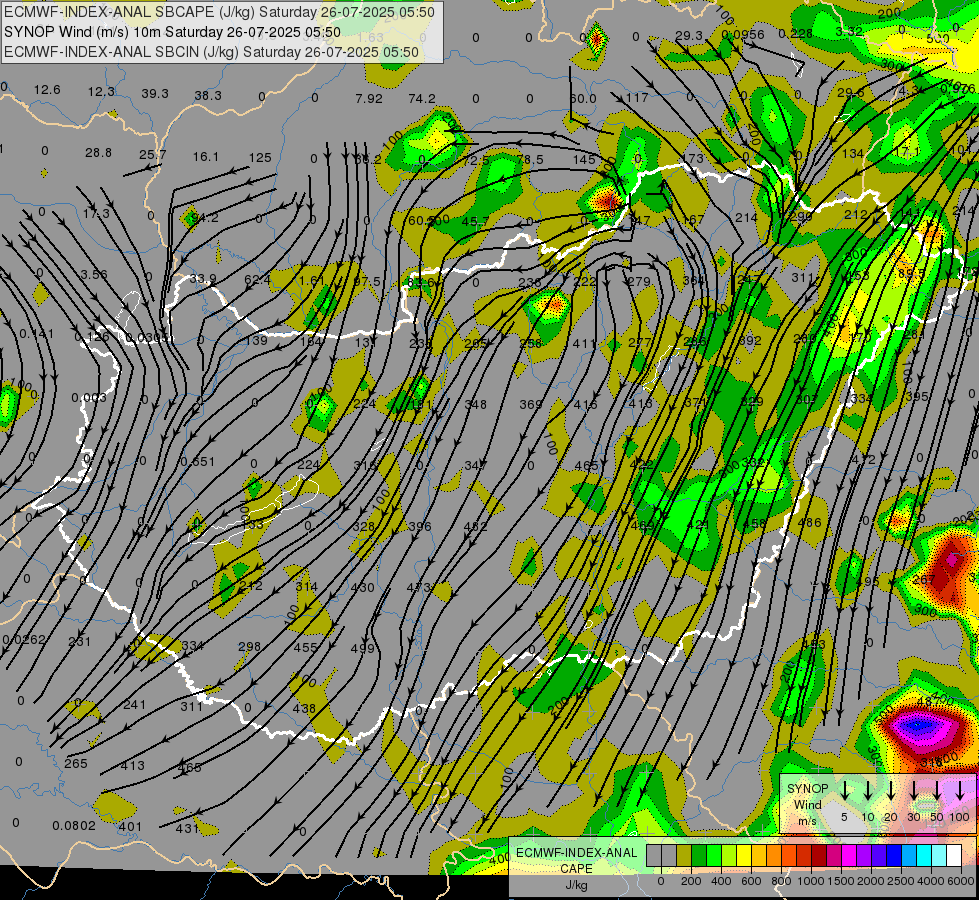The height and width of the screenshot is (900, 979).
Task: Click the purple CAPE maximum in the southeast
Action: (x=918, y=726)
